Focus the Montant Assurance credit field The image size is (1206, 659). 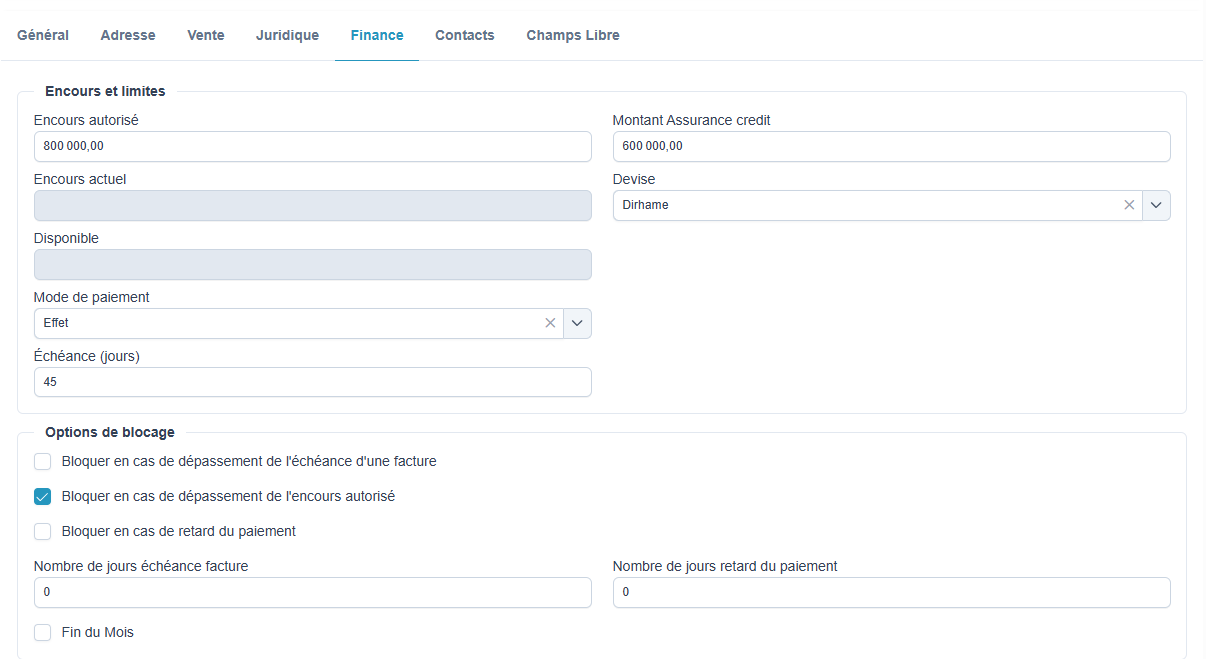point(890,146)
